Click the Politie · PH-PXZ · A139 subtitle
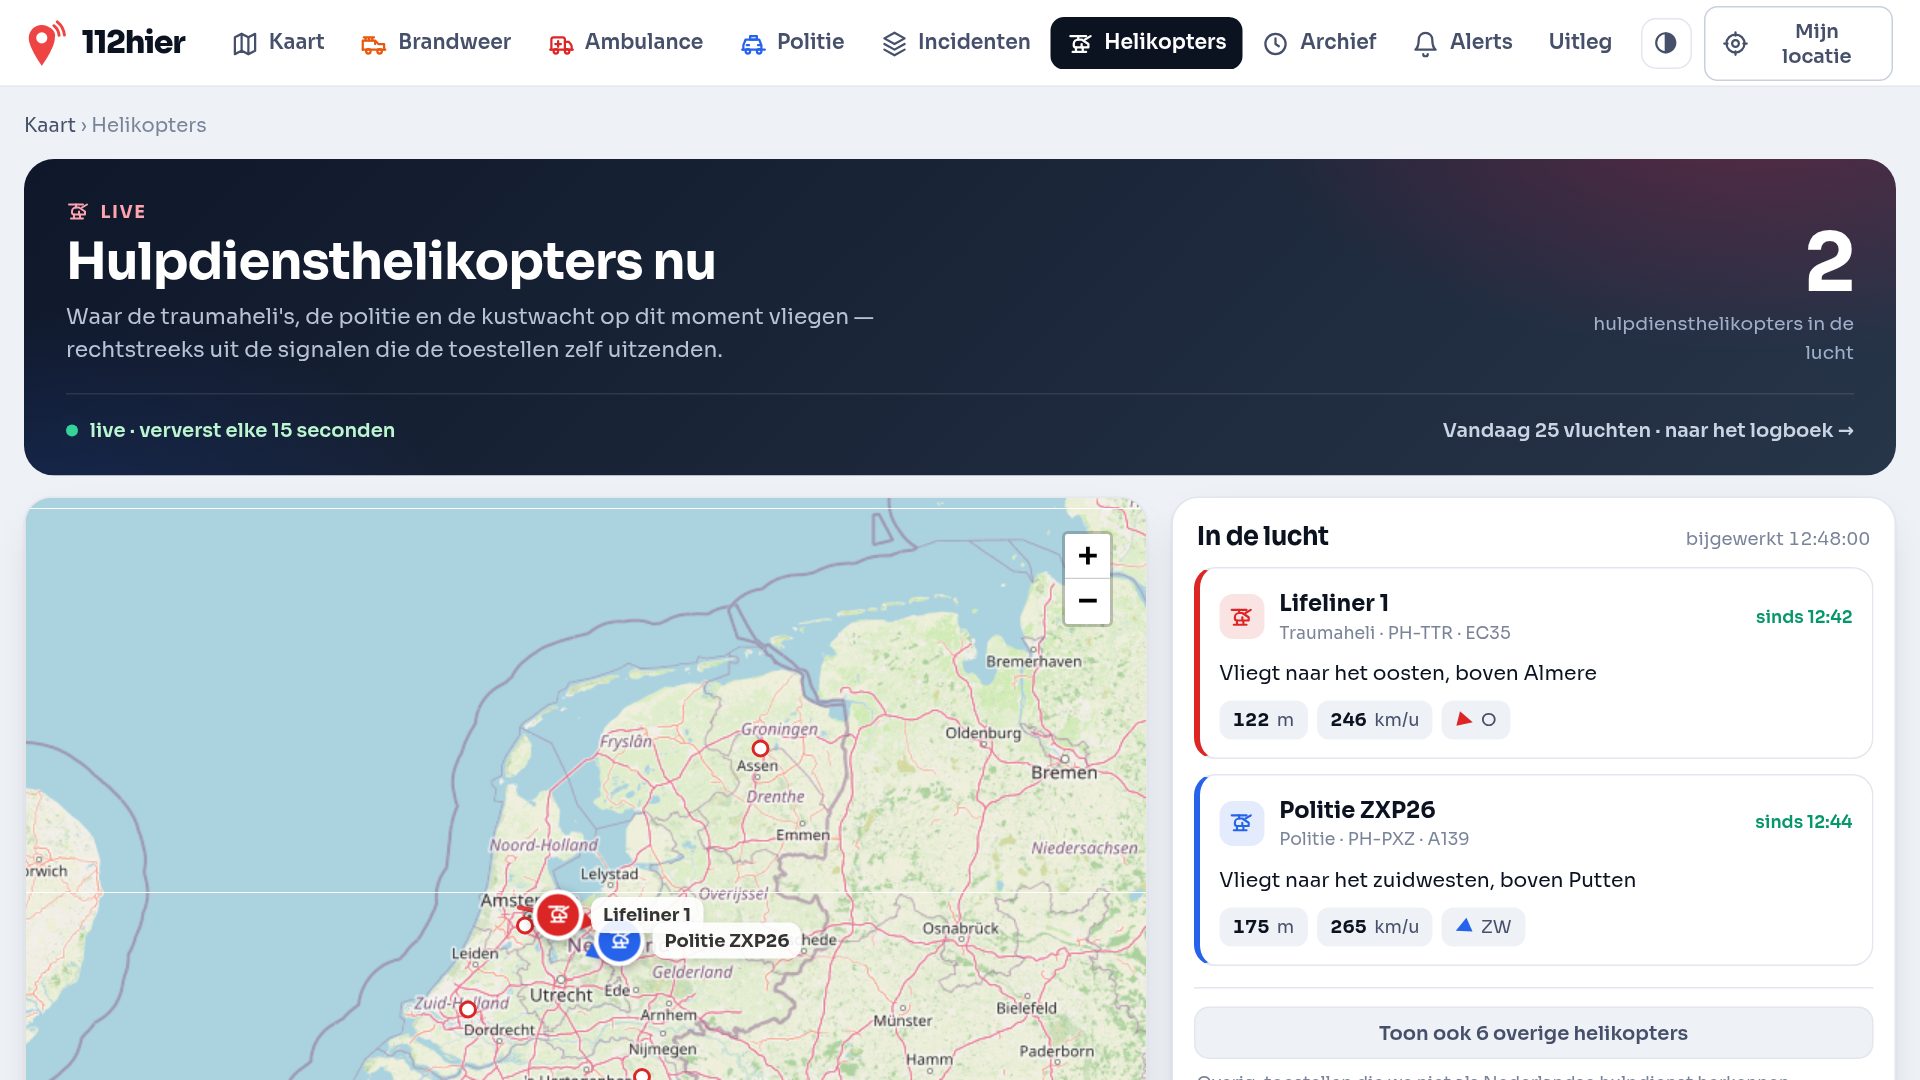The height and width of the screenshot is (1080, 1920). coord(1374,839)
